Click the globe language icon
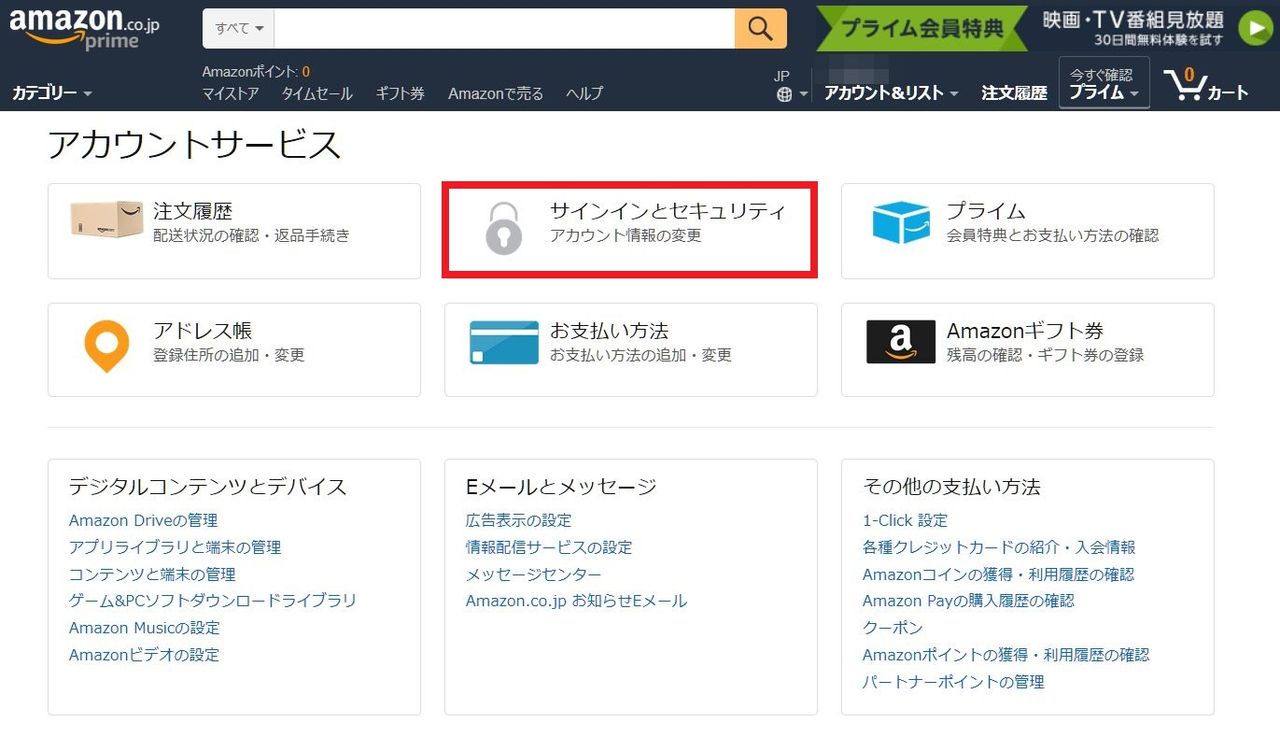 click(784, 94)
